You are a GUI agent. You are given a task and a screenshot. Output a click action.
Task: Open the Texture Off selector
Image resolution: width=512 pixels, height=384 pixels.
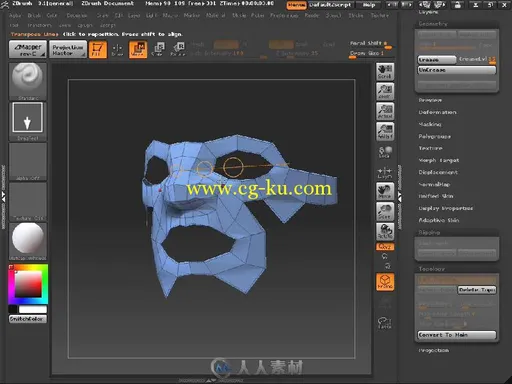tap(28, 201)
